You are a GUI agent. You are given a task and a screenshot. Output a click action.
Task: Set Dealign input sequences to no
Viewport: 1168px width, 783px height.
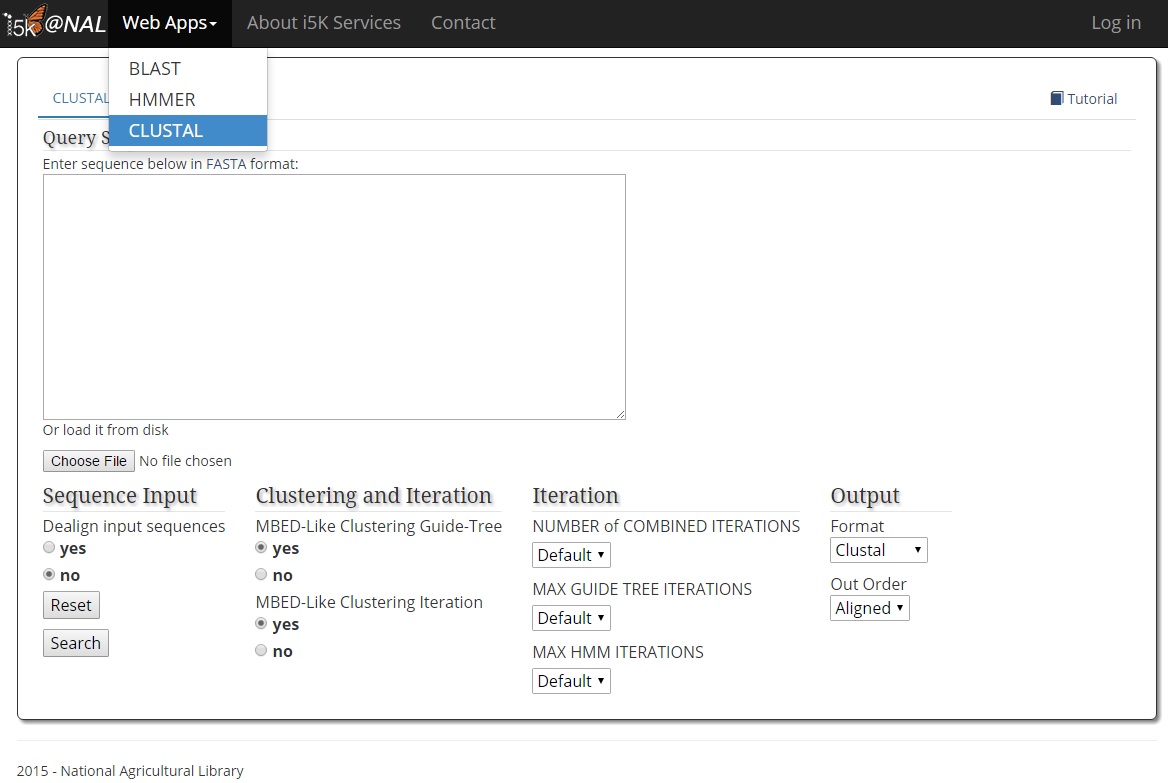point(50,575)
